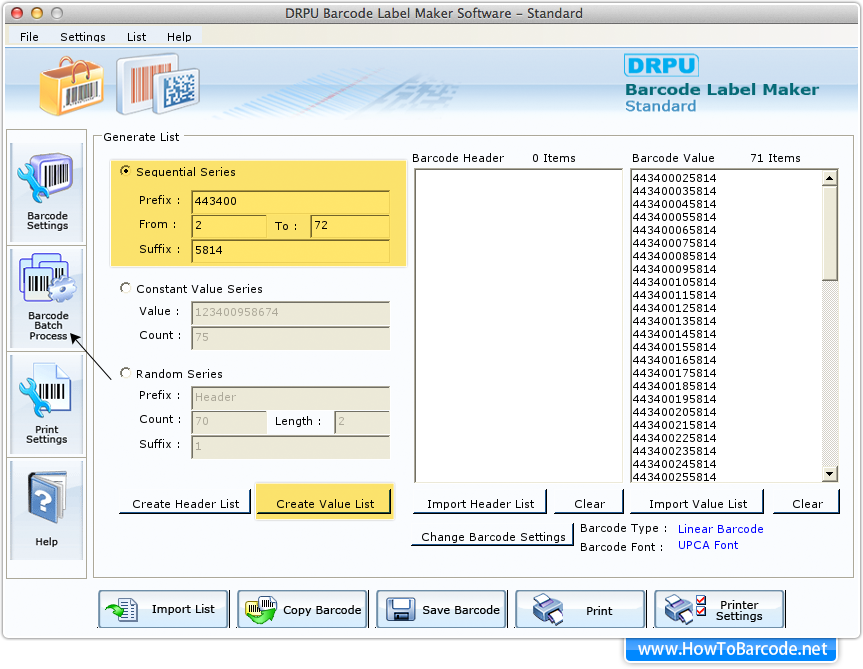The image size is (863, 669).
Task: Click the To field containing 72
Action: click(x=350, y=226)
